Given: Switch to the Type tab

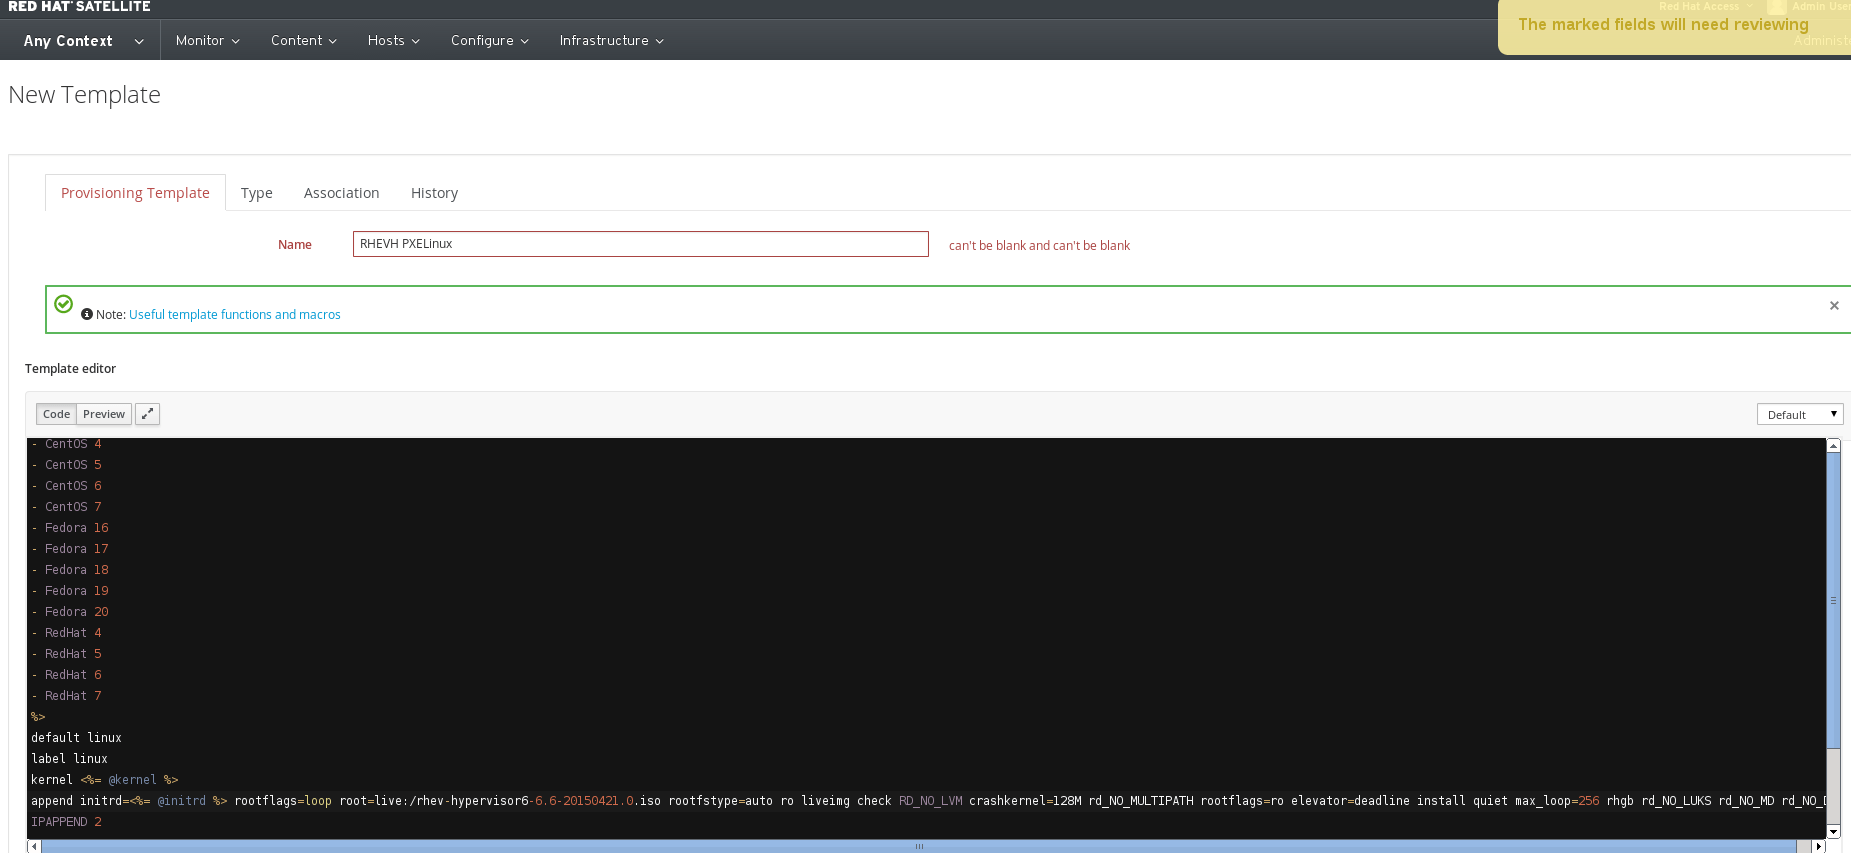Looking at the screenshot, I should 257,193.
